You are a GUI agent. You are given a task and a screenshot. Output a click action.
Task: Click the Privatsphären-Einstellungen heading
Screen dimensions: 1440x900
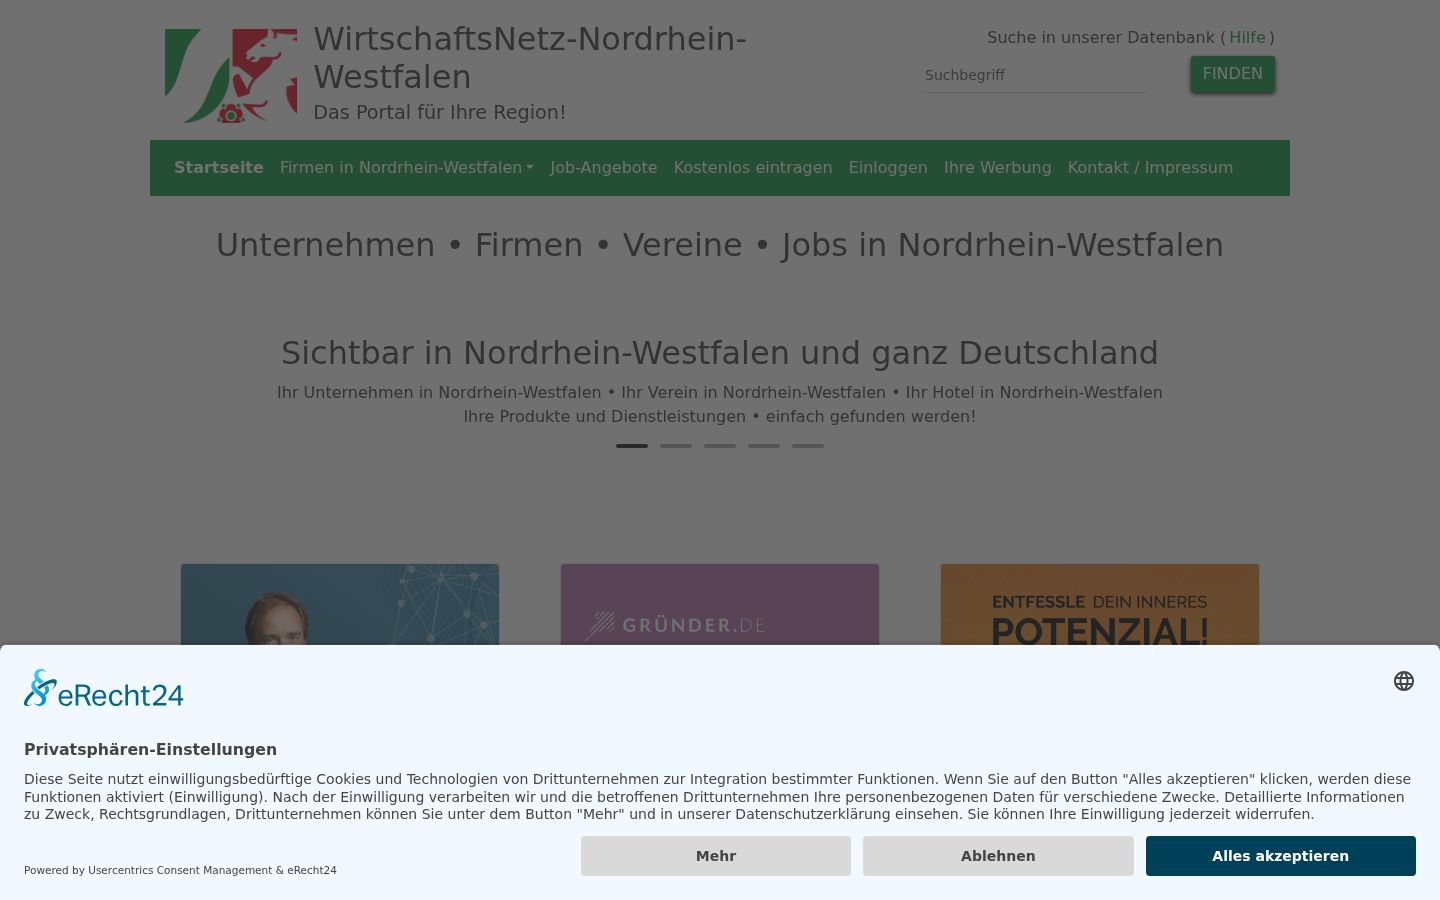(x=150, y=750)
